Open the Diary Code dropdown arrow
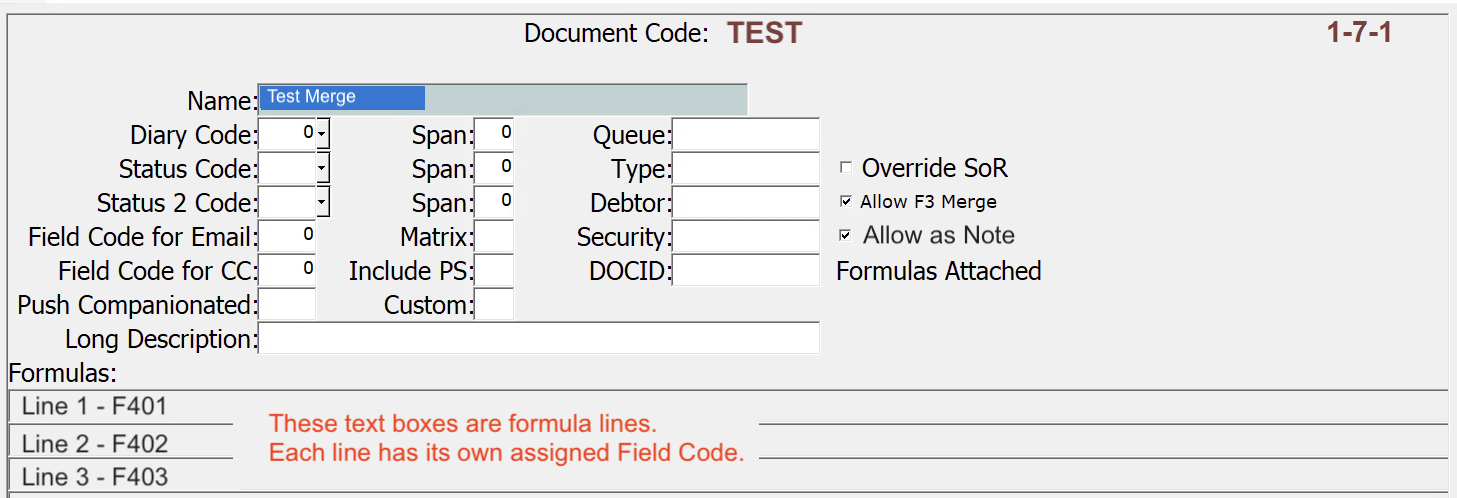The height and width of the screenshot is (498, 1457). click(323, 134)
